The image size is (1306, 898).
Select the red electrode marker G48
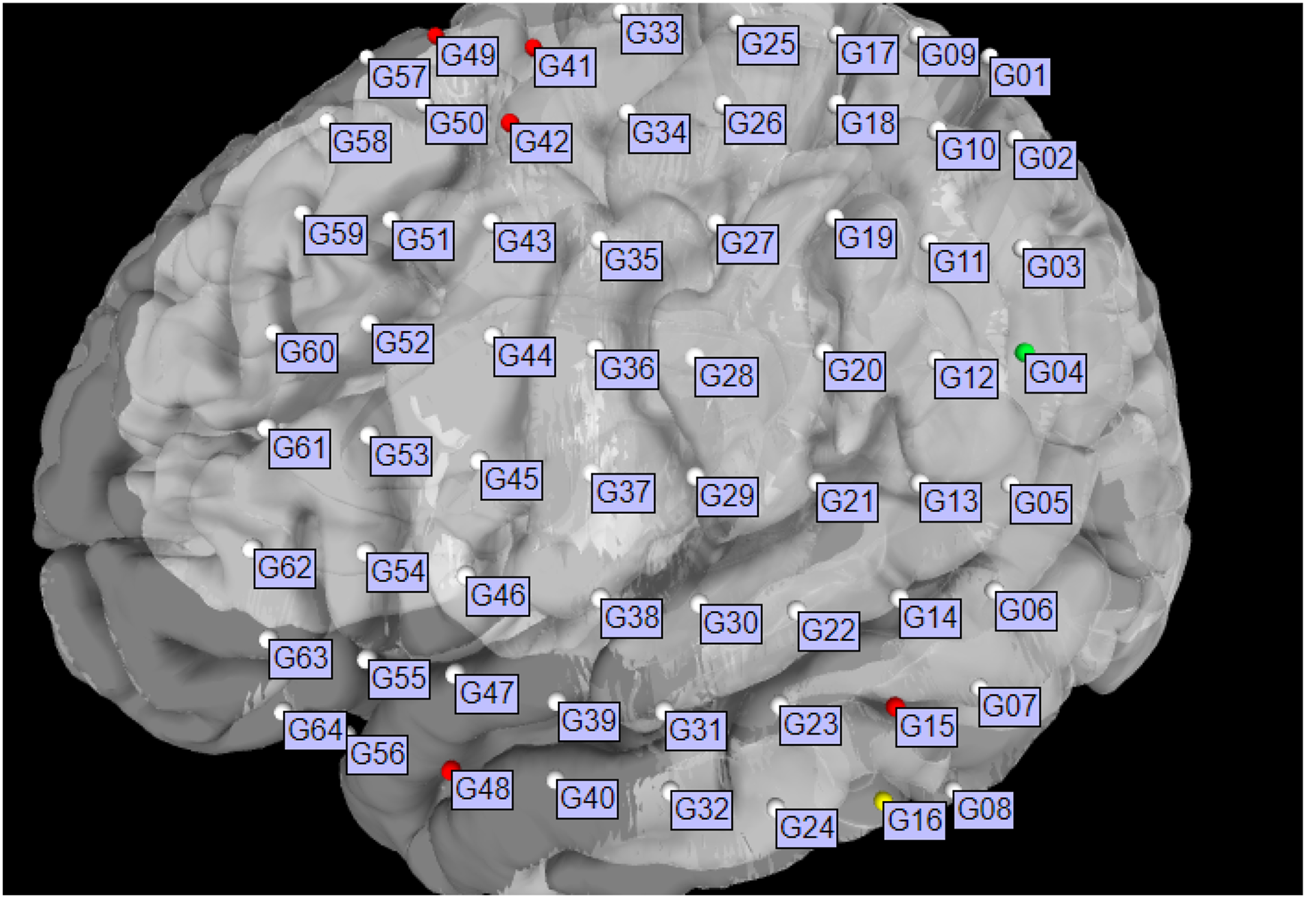(x=450, y=771)
